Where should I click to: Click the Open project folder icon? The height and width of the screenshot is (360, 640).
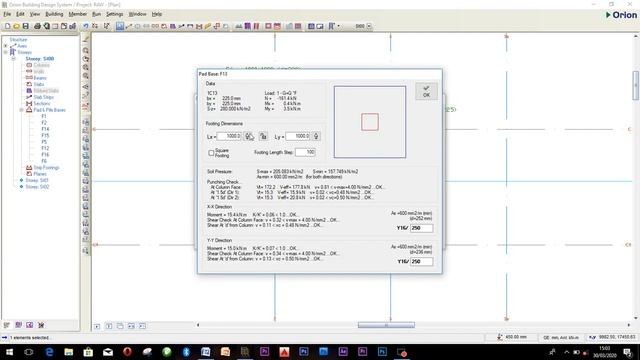click(16, 26)
